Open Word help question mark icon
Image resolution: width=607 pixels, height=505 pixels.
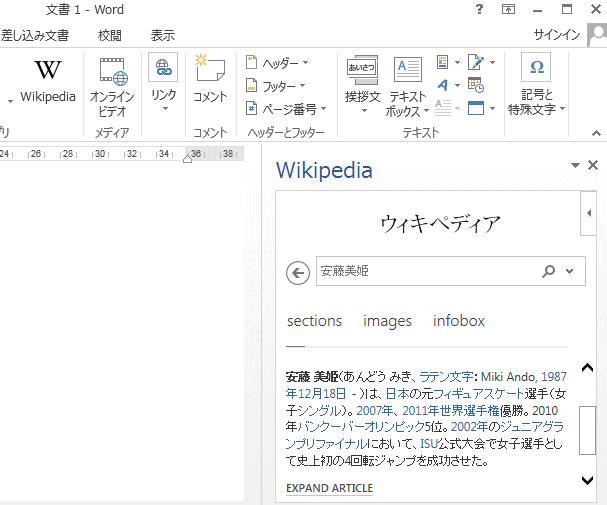click(479, 9)
